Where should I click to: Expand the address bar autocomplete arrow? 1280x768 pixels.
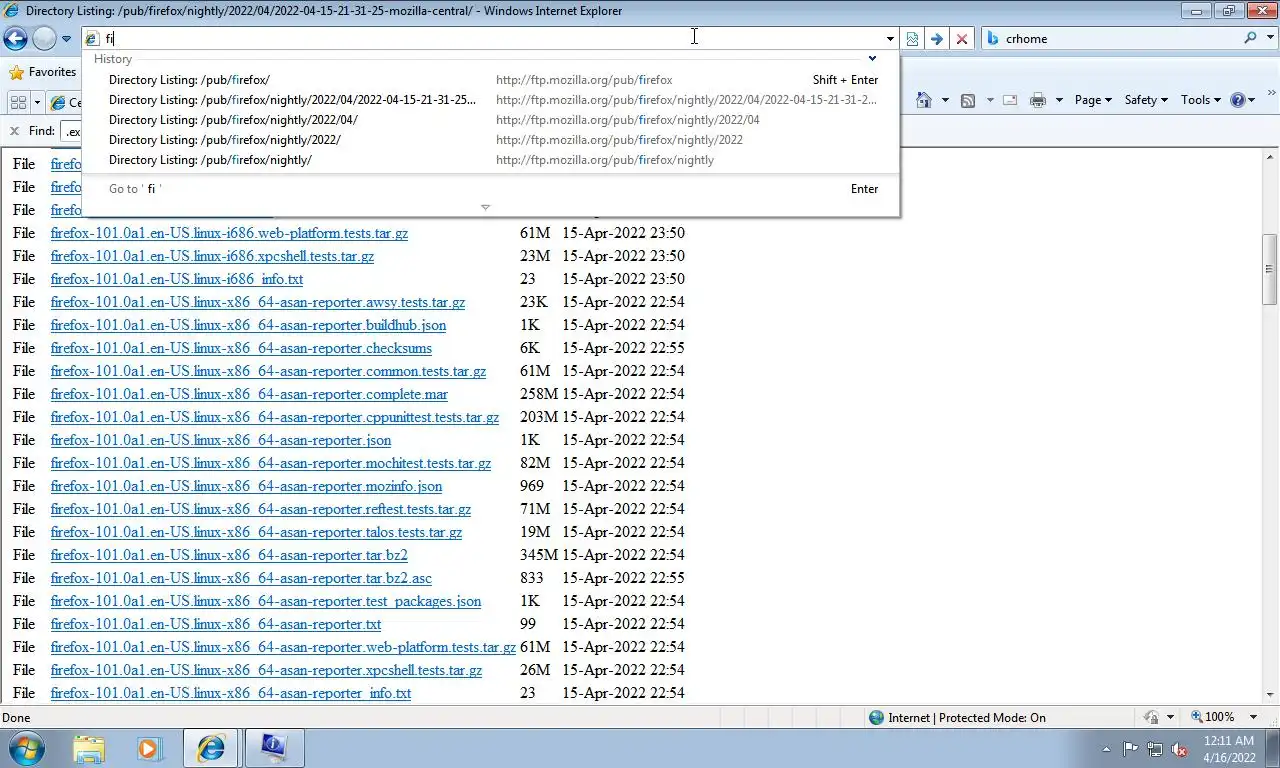coord(890,39)
